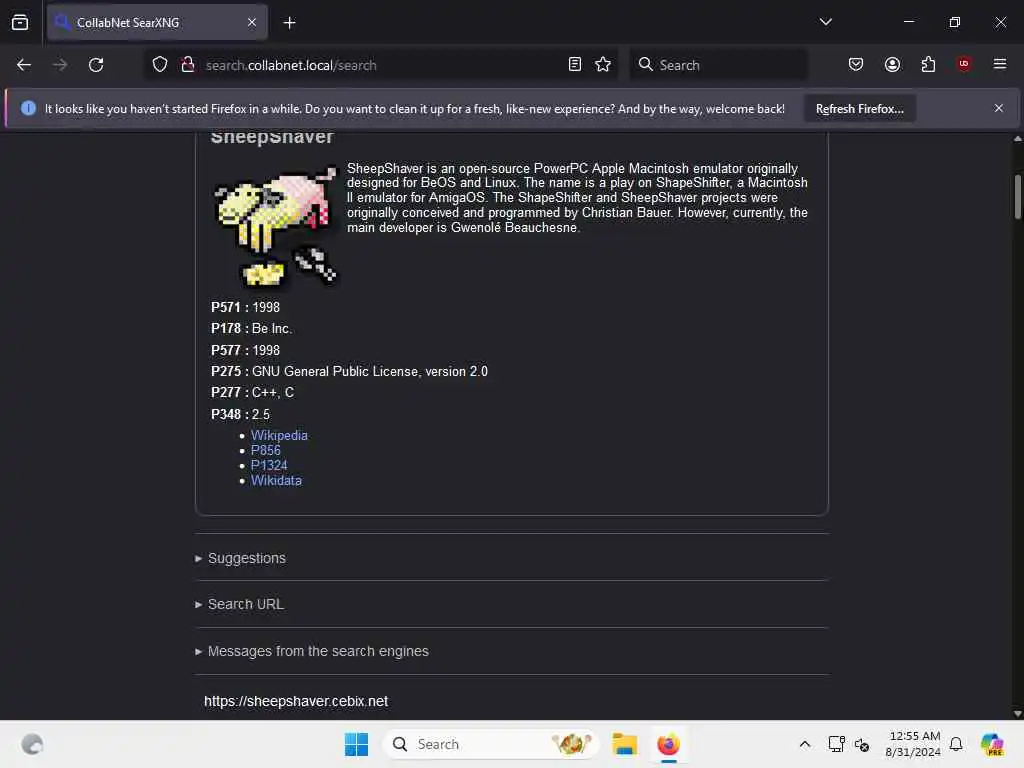This screenshot has width=1024, height=768.
Task: Open the Firefox application menu
Action: click(1000, 64)
